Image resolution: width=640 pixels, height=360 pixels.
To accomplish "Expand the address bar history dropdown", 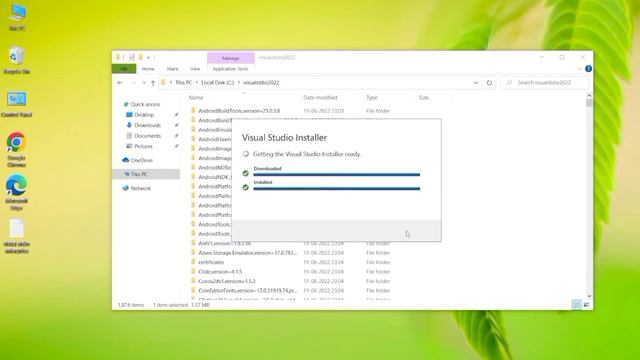I will (x=476, y=82).
